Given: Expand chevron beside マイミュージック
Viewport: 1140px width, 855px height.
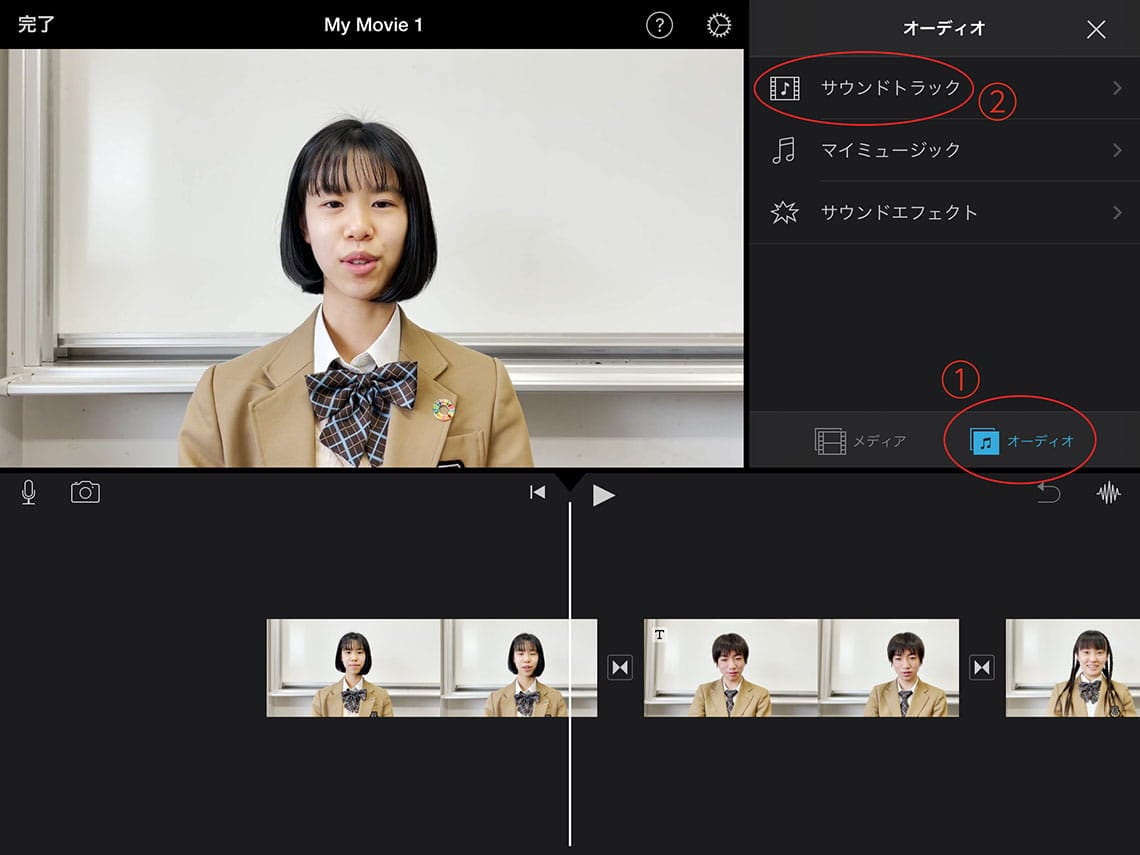Looking at the screenshot, I should [x=1117, y=150].
